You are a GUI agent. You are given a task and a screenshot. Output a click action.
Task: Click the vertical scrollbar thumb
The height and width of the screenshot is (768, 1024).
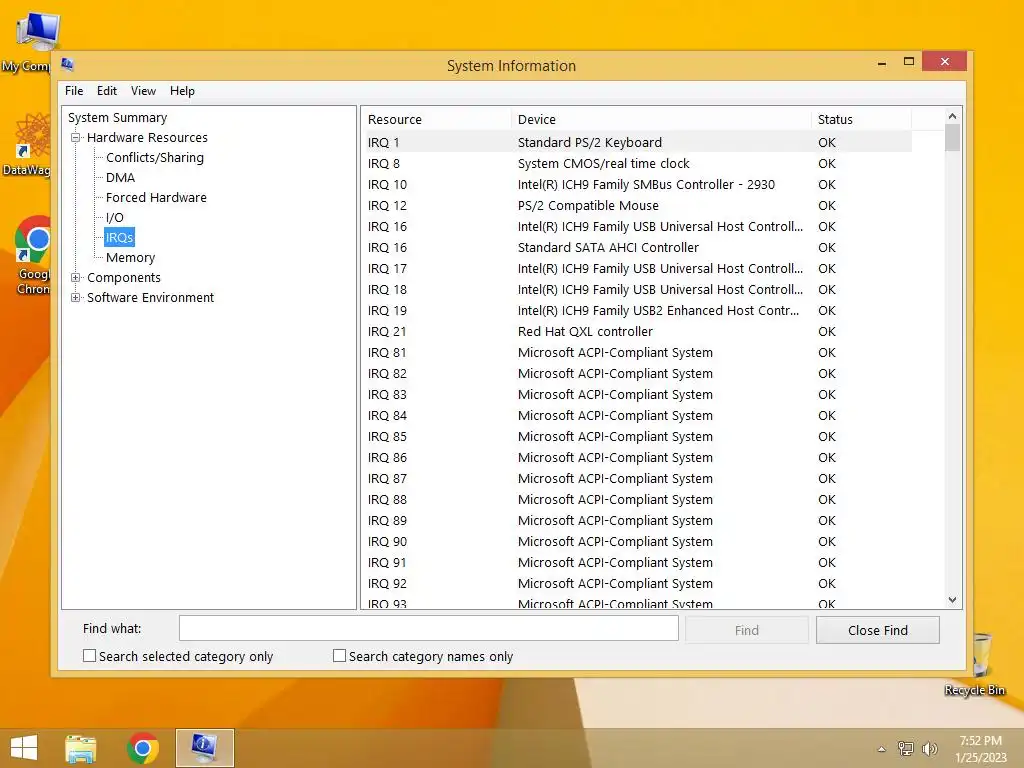tap(952, 138)
